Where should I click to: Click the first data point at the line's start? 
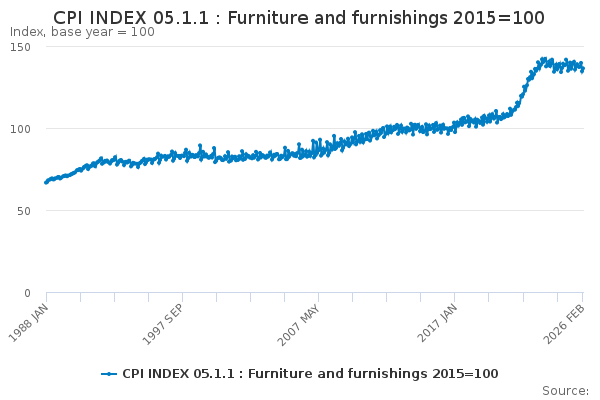tap(46, 182)
